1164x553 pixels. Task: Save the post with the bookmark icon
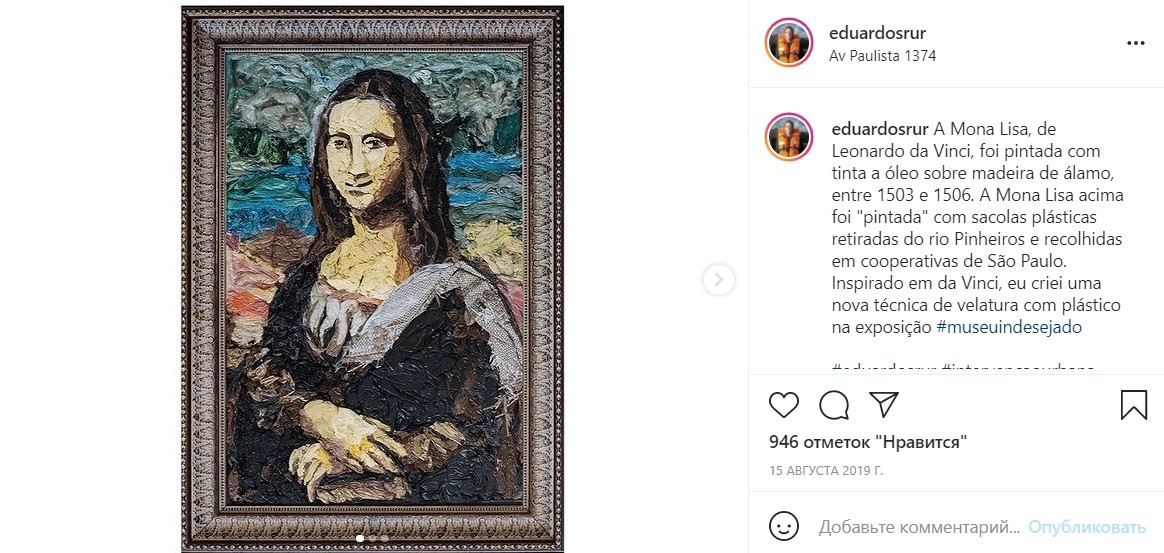(x=1133, y=405)
